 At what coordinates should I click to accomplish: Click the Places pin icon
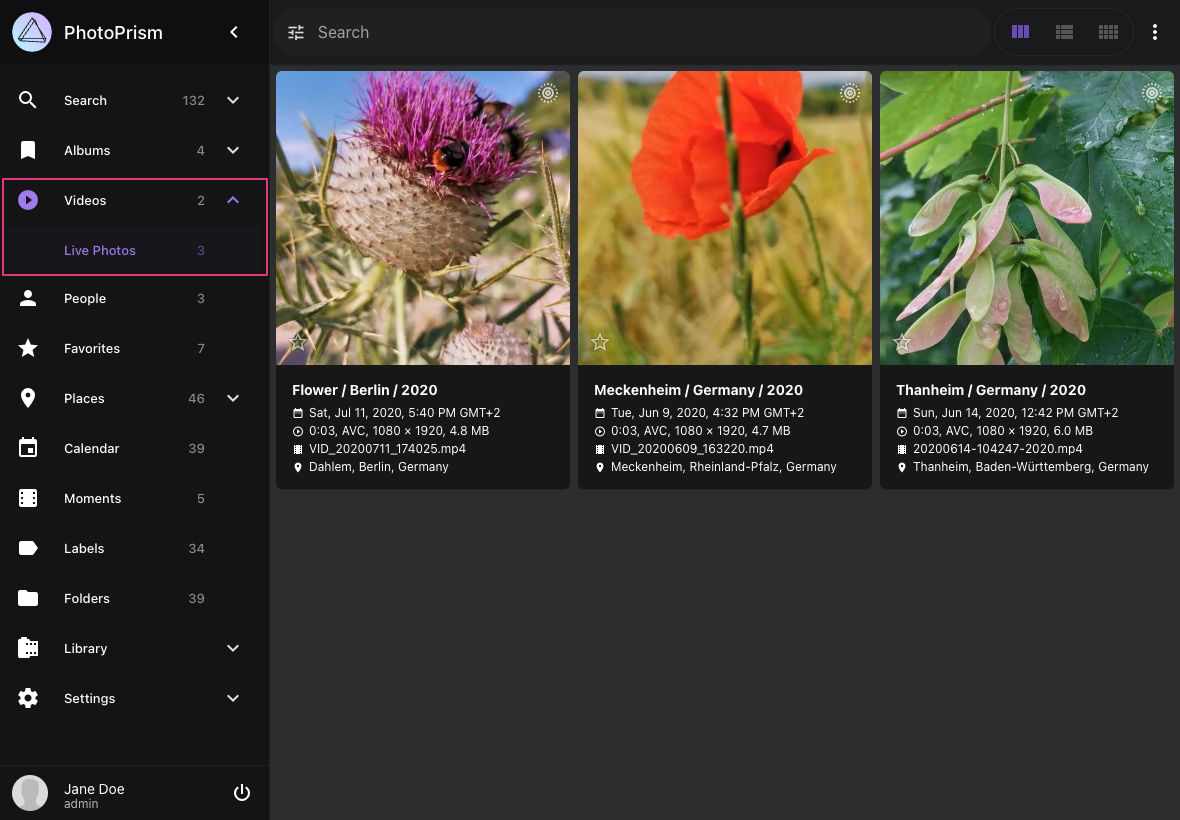tap(28, 398)
